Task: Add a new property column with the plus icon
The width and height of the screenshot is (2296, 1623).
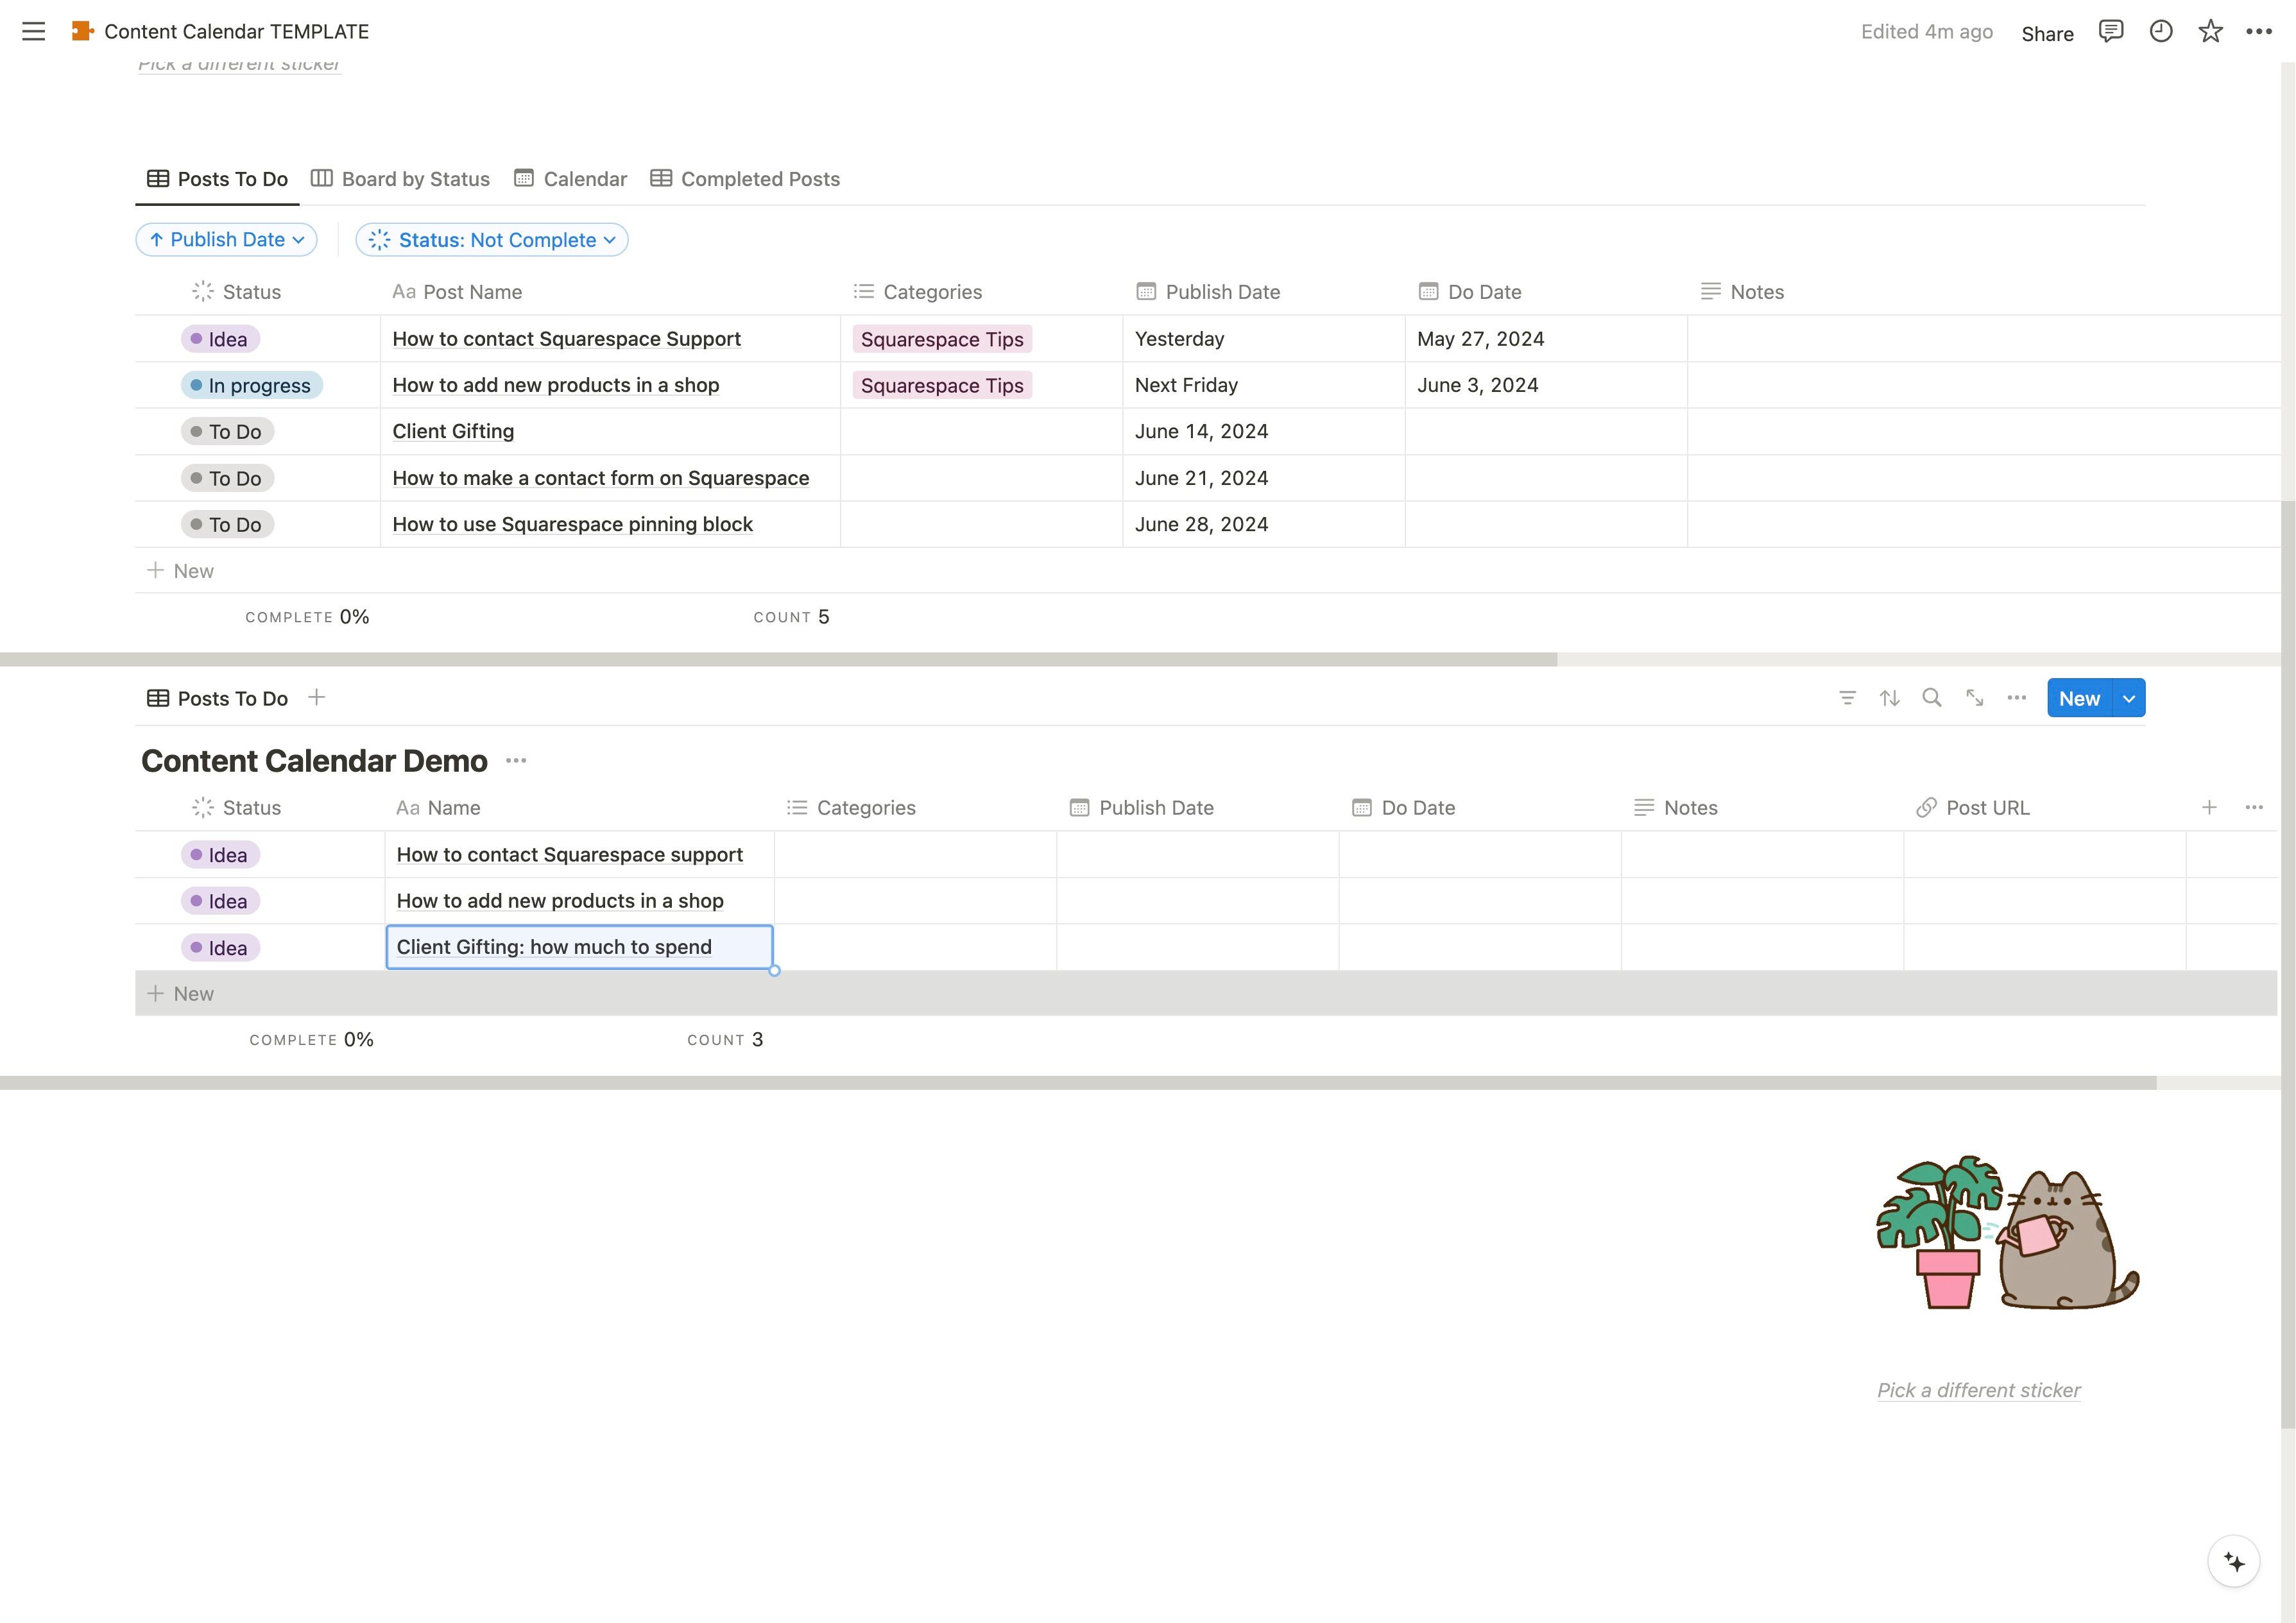Action: tap(2209, 807)
